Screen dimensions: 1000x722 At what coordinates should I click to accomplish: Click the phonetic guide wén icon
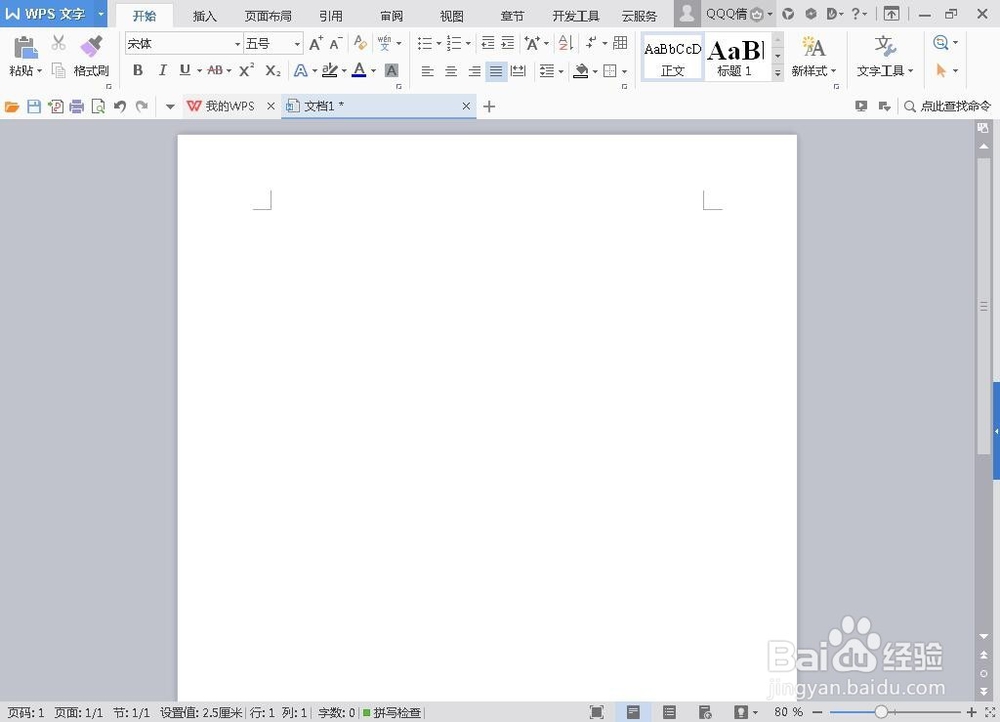(x=385, y=43)
